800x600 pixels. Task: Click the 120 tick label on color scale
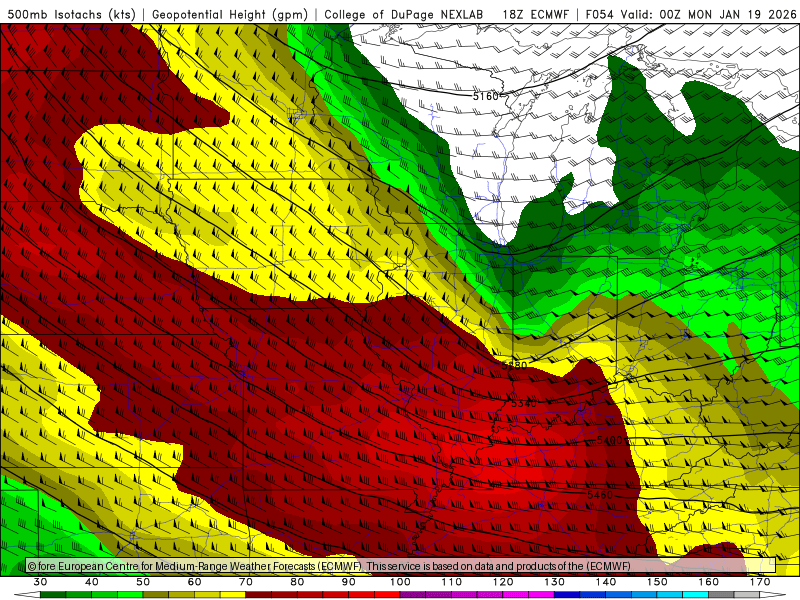[503, 582]
